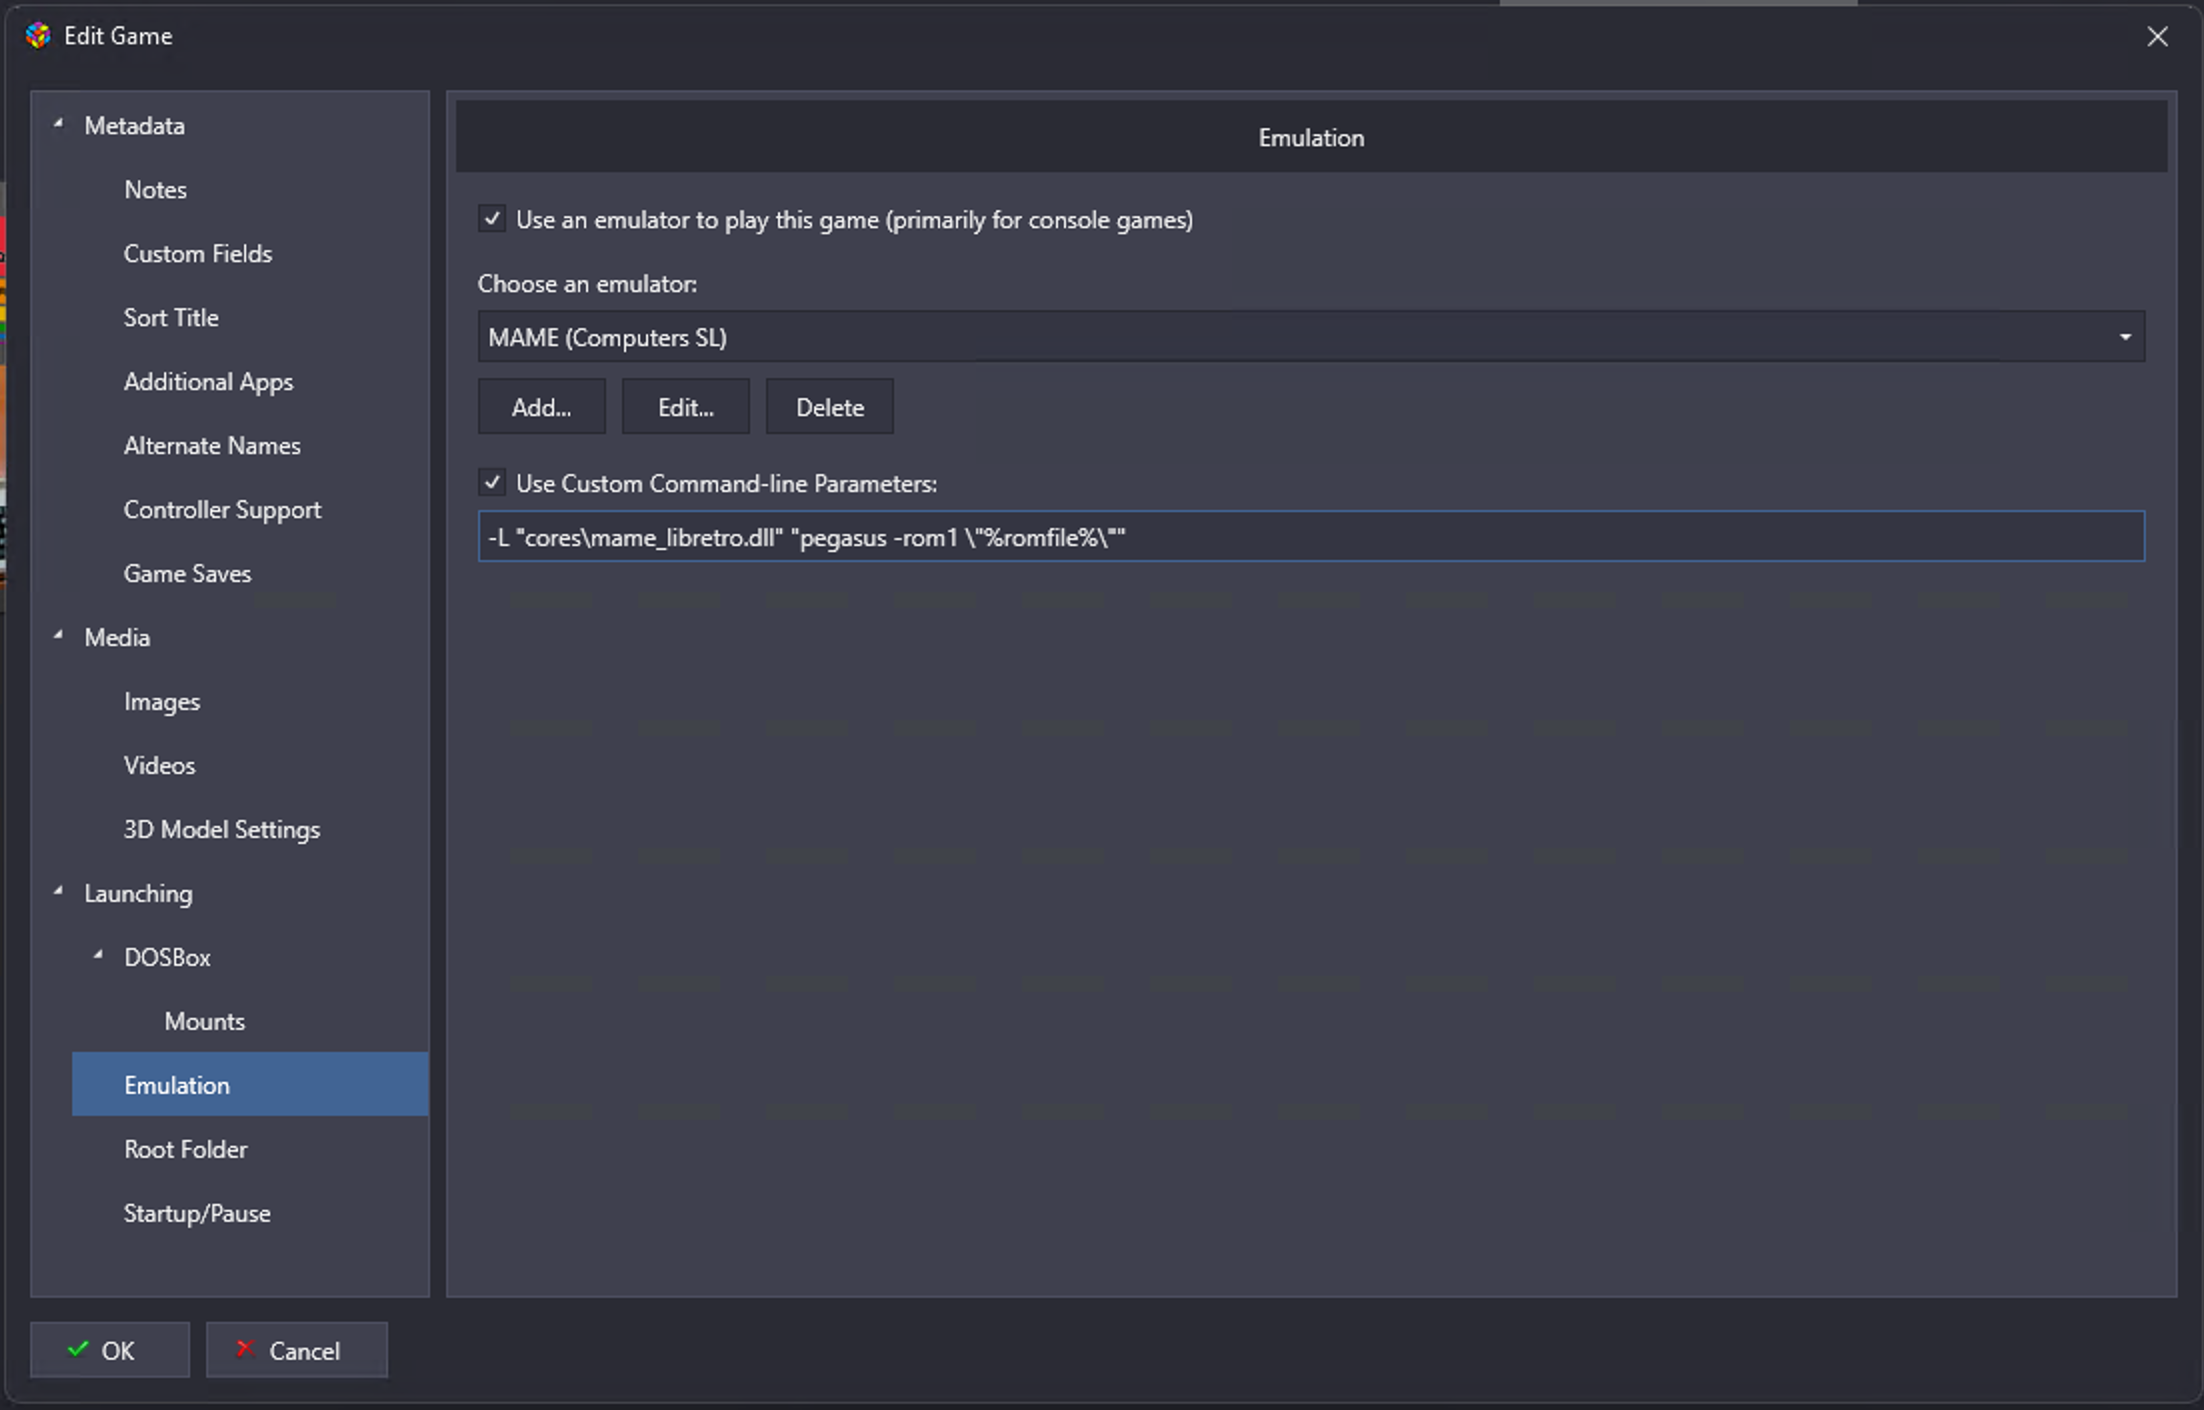Image resolution: width=2204 pixels, height=1410 pixels.
Task: Discard changes with the Cancel button
Action: [297, 1350]
